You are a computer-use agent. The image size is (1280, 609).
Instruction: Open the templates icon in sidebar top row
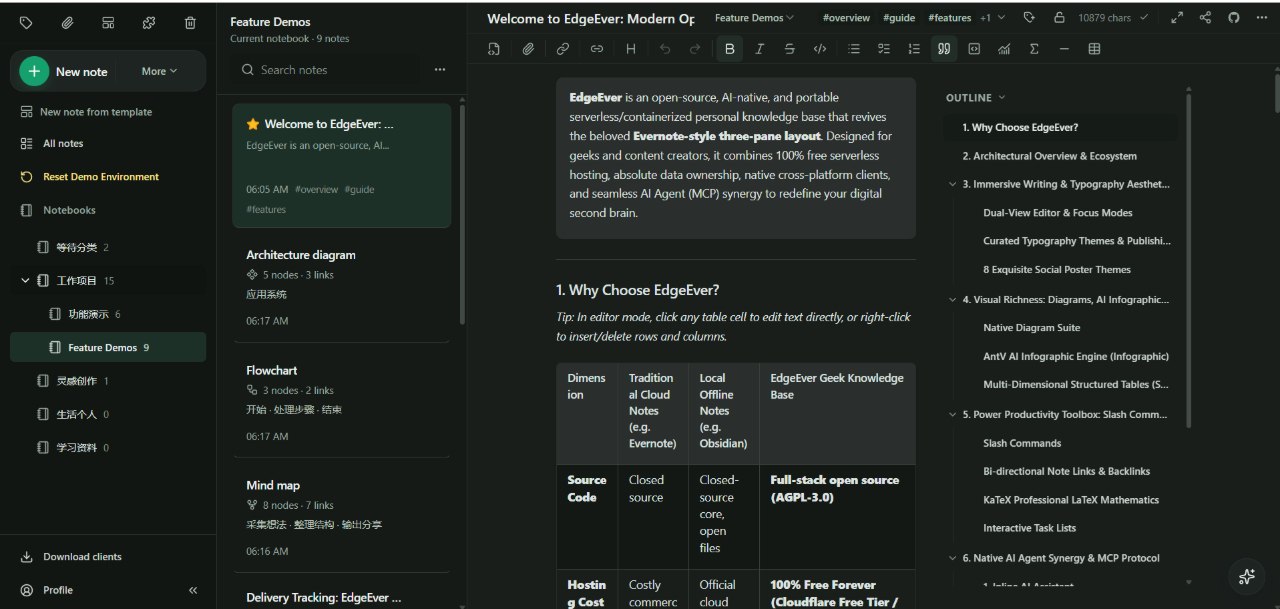pos(108,22)
